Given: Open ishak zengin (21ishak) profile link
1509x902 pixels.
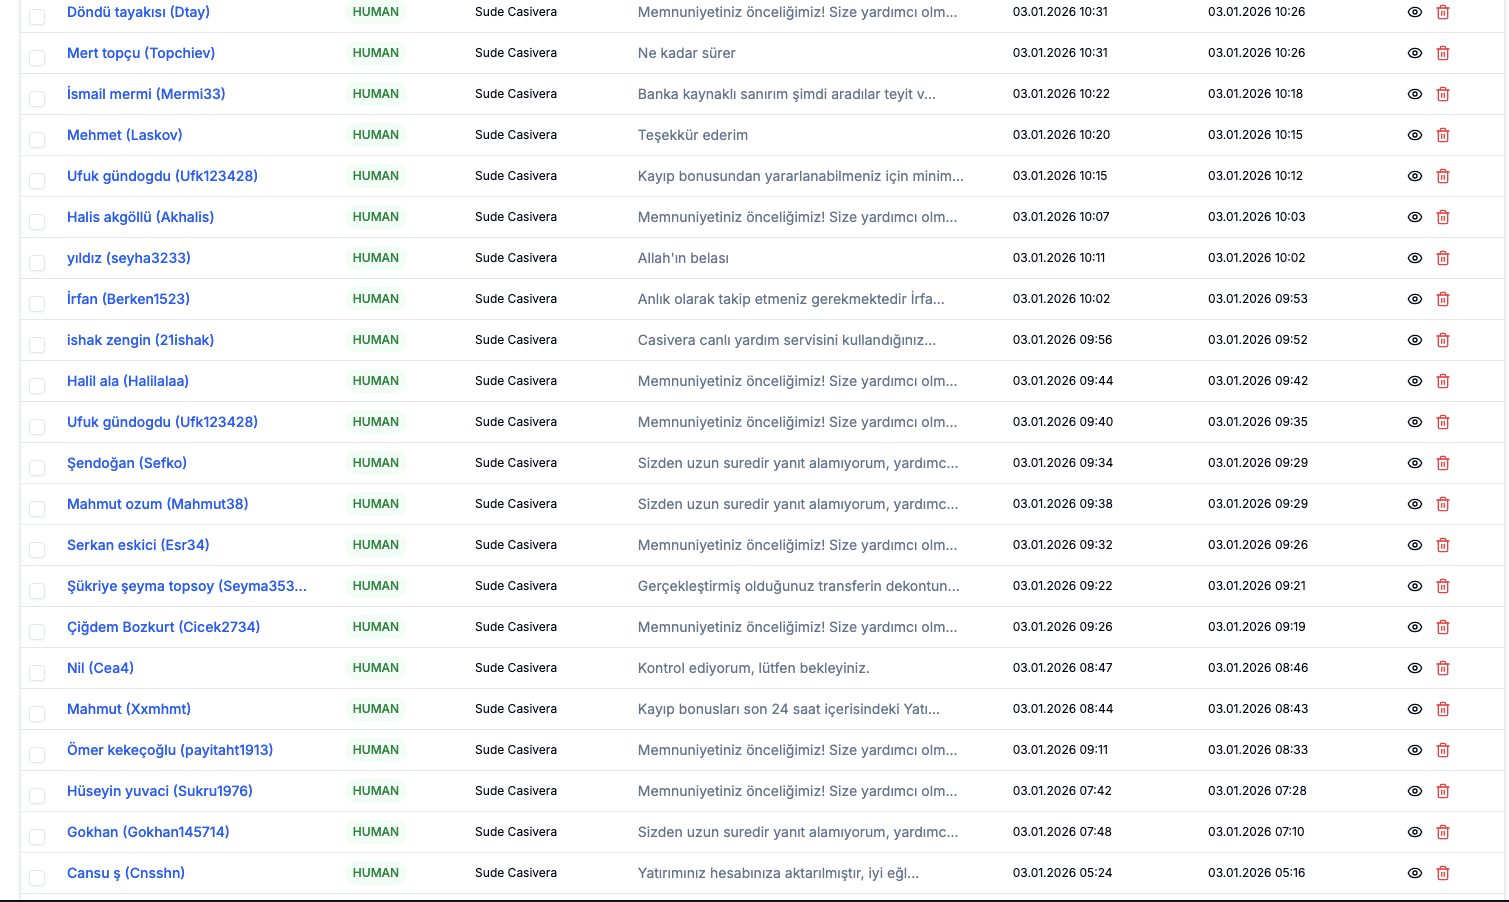Looking at the screenshot, I should click(x=140, y=340).
